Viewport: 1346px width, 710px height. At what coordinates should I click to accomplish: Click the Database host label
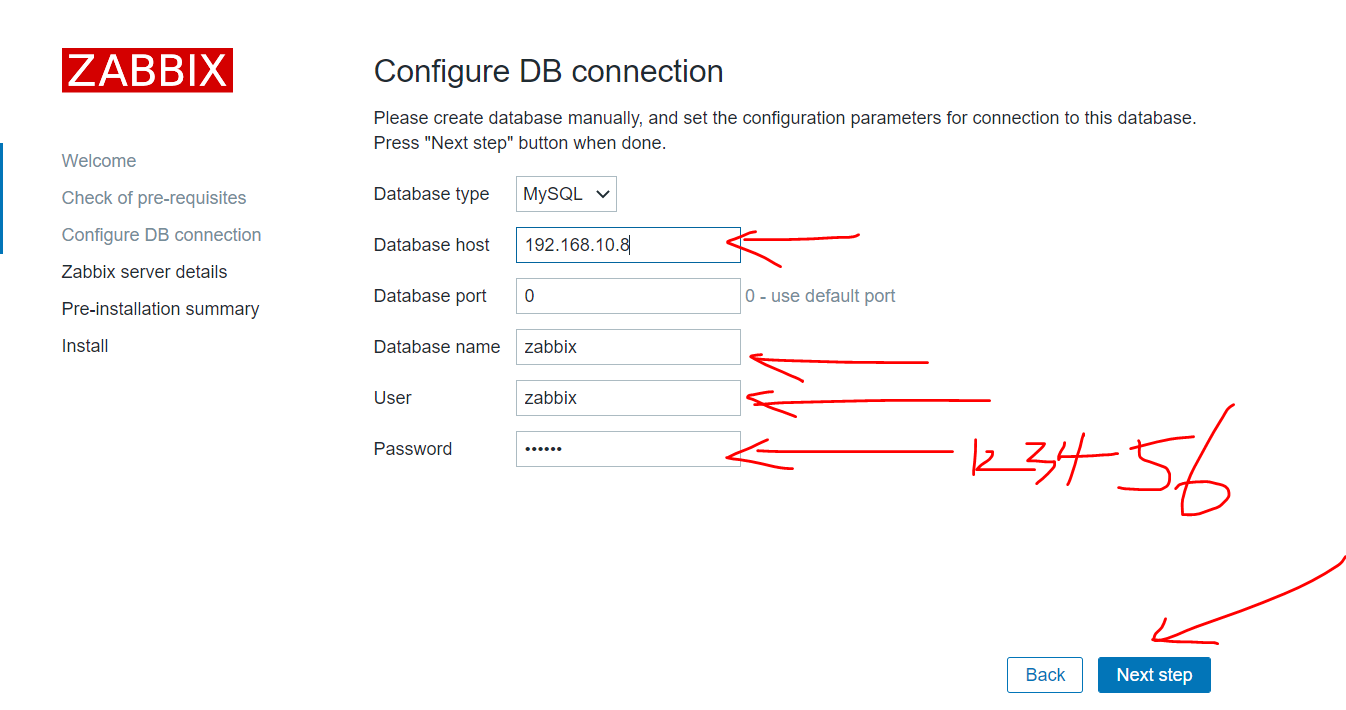tap(431, 245)
